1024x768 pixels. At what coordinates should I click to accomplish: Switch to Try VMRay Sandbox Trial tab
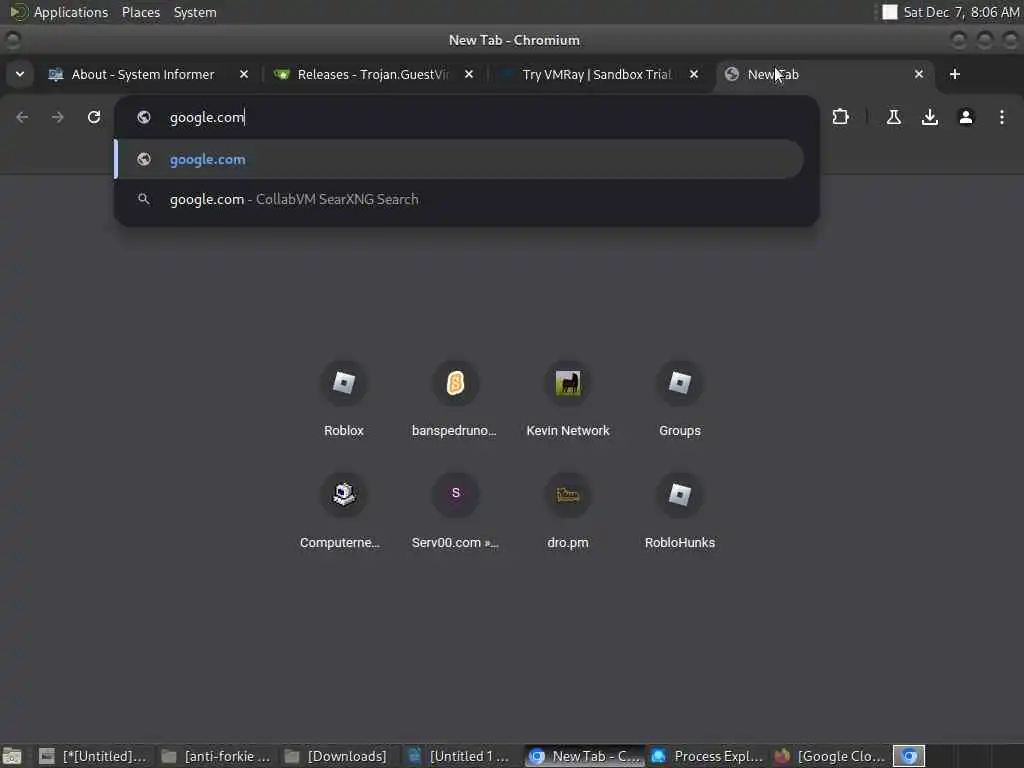coord(598,74)
